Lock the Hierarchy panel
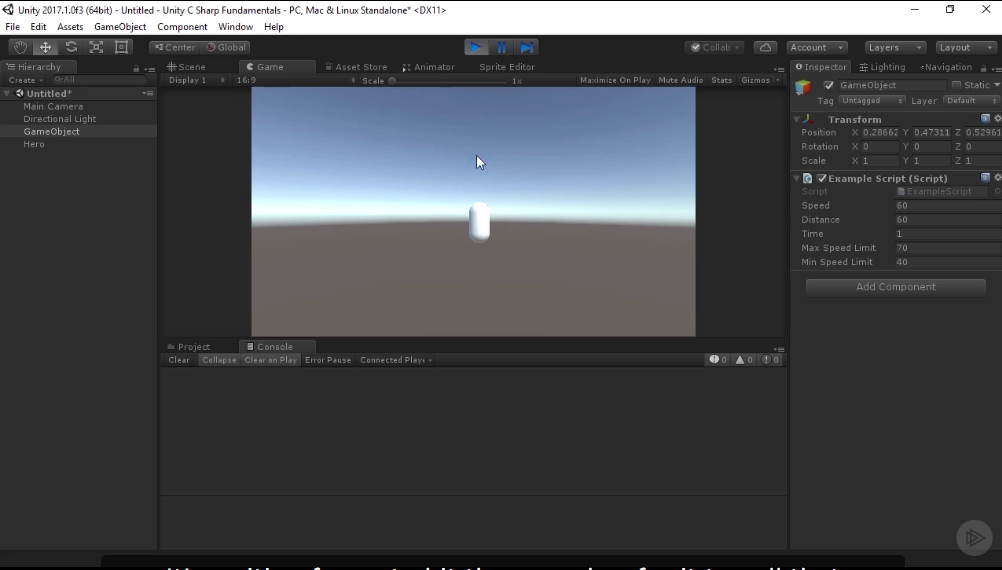This screenshot has width=1002, height=570. pyautogui.click(x=136, y=68)
